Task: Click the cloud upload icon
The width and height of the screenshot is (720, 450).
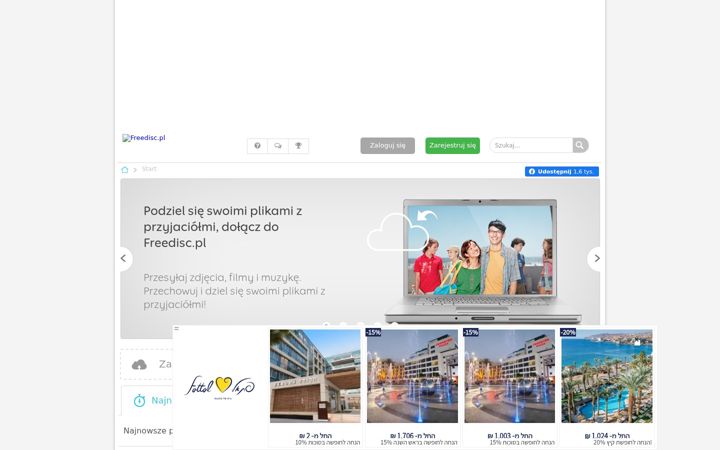Action: 139,365
